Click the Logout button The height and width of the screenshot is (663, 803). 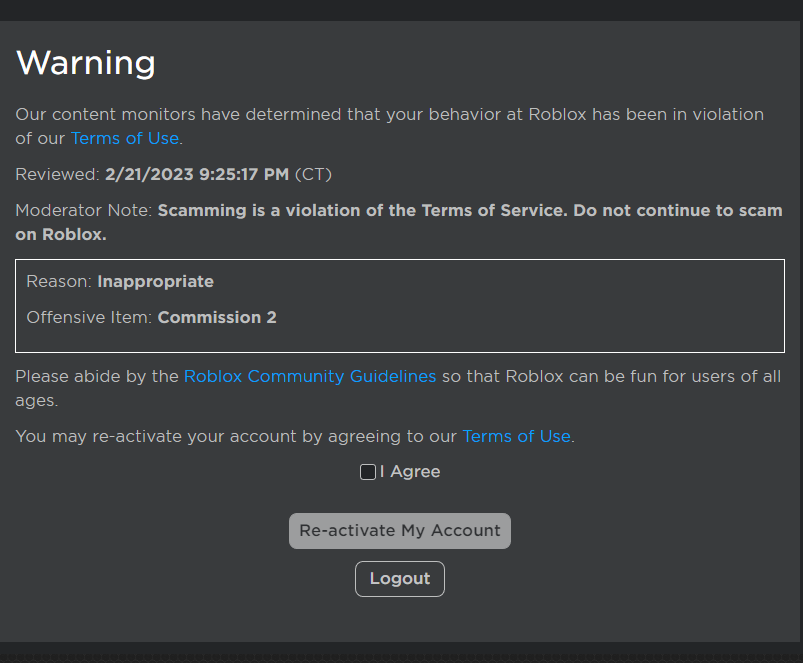(399, 579)
